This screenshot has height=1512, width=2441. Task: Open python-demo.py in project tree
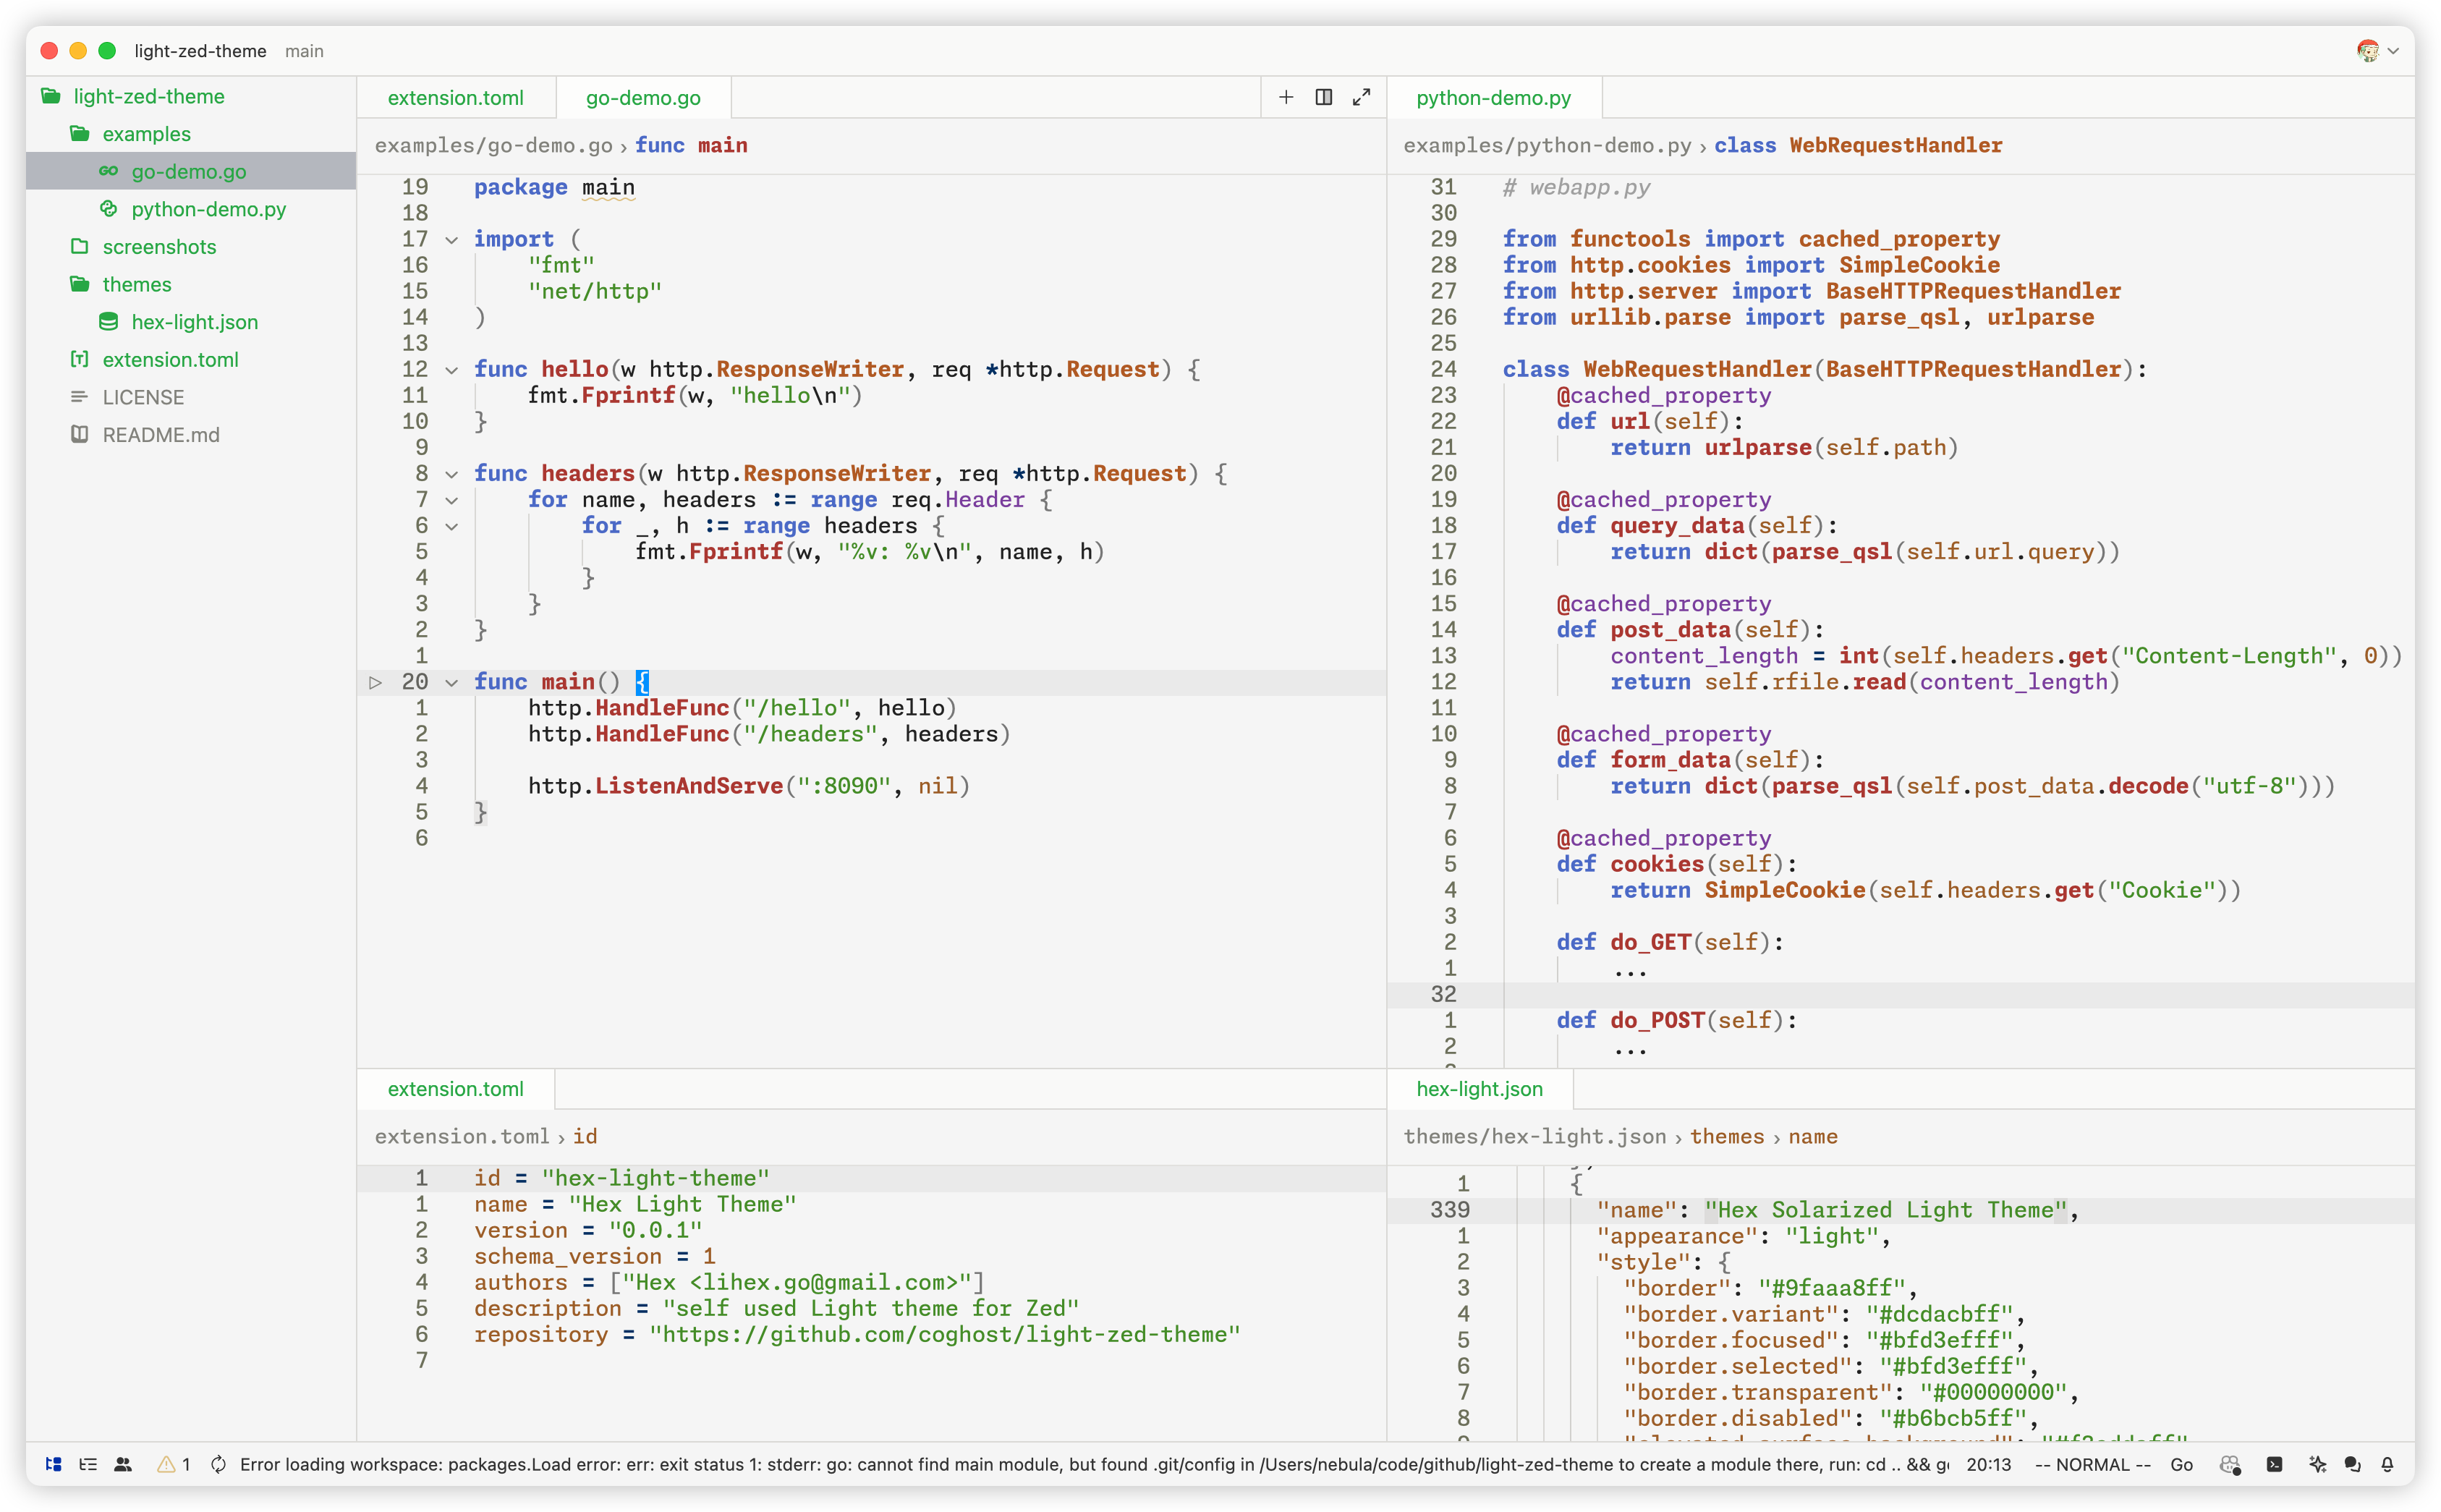tap(208, 209)
